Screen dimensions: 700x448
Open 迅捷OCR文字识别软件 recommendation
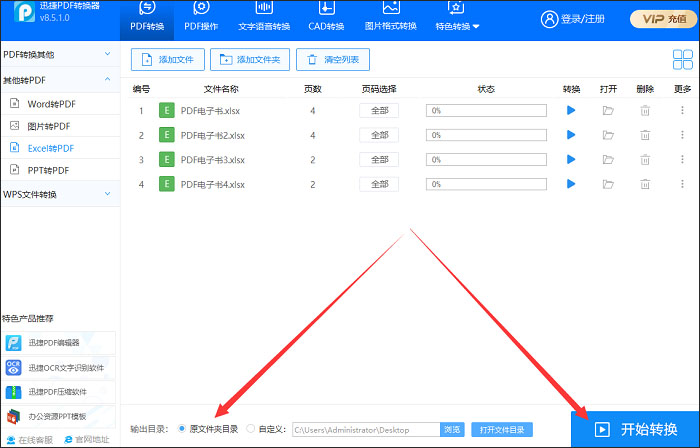click(x=58, y=368)
